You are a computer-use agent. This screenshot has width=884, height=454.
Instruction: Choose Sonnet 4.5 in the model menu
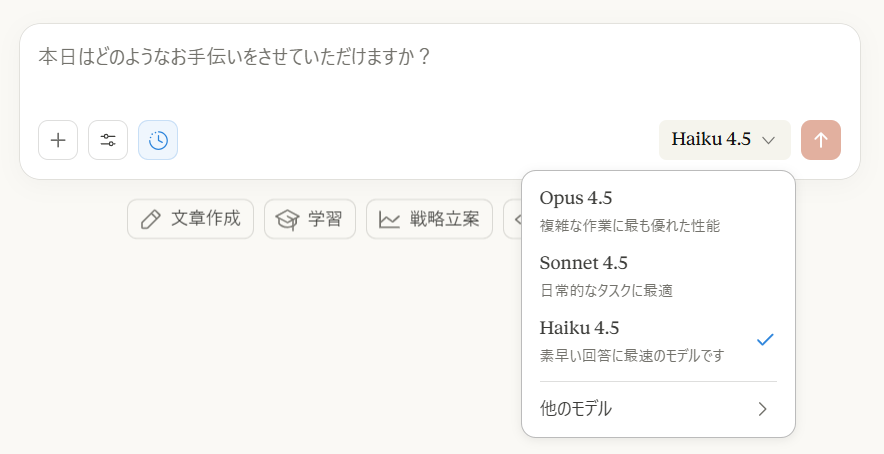point(658,276)
